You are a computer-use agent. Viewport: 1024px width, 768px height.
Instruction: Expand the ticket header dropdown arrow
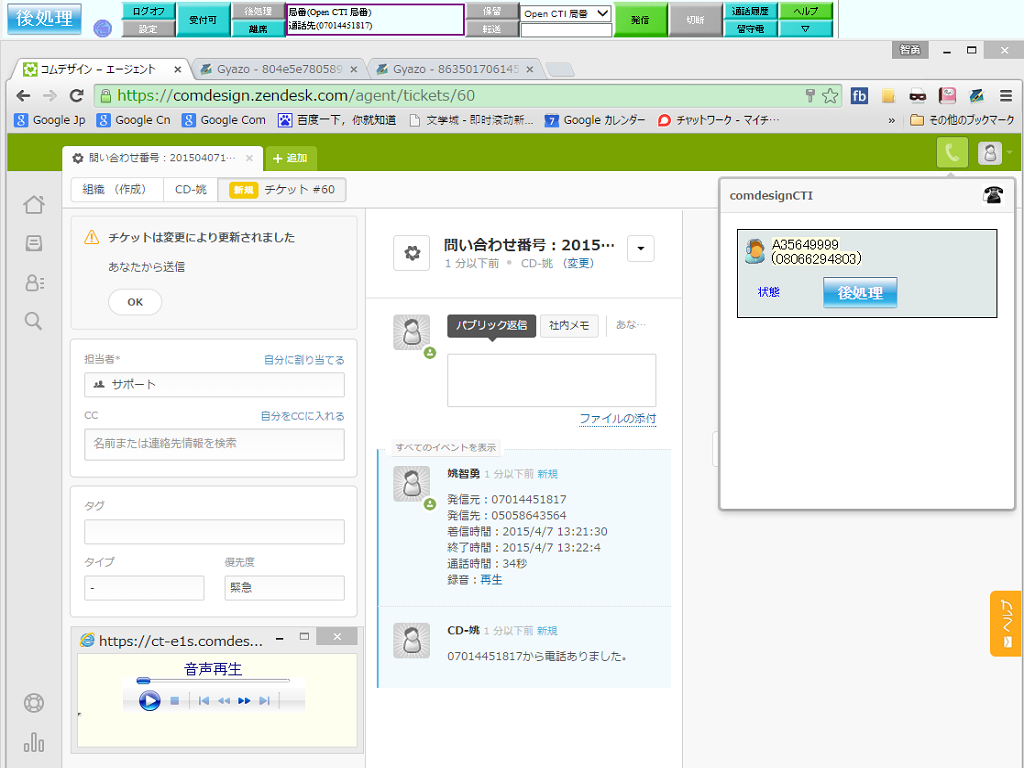[x=640, y=247]
